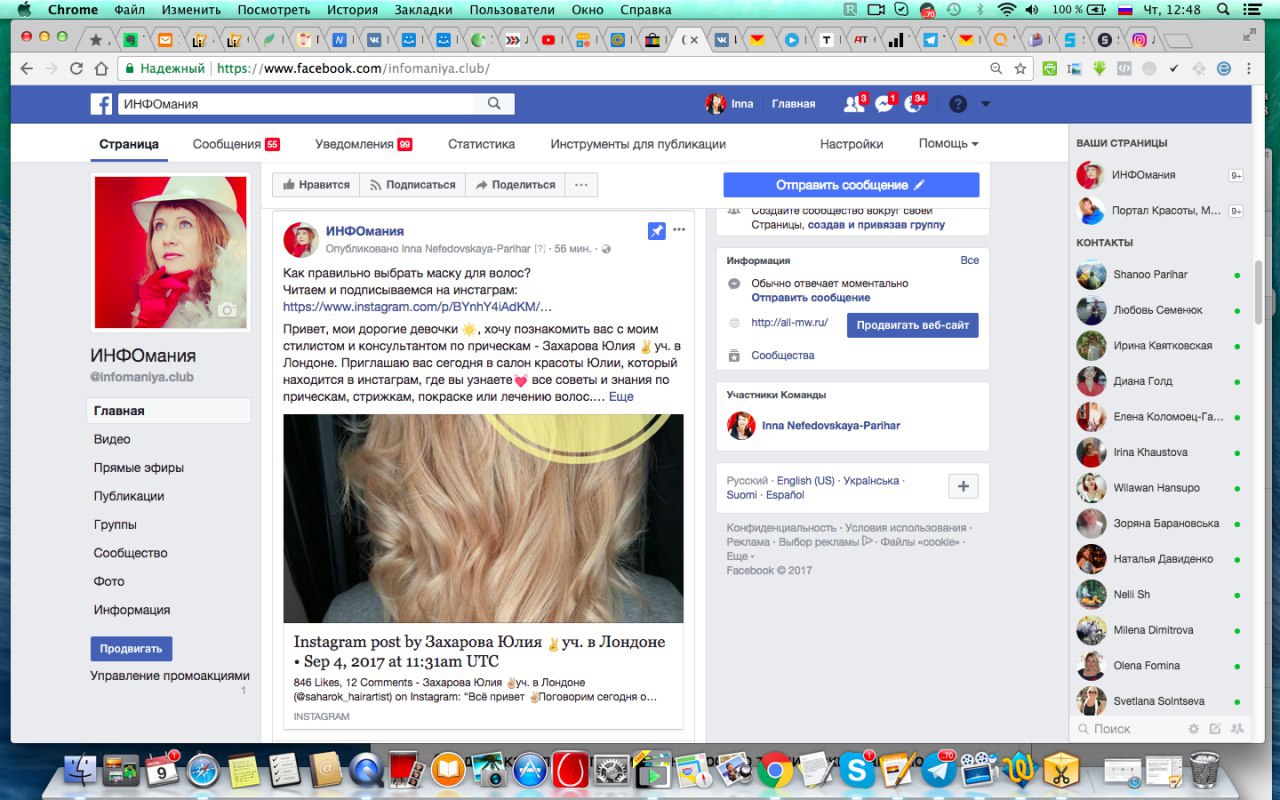
Task: Open Safari compass icon in the Dock
Action: pyautogui.click(x=203, y=769)
